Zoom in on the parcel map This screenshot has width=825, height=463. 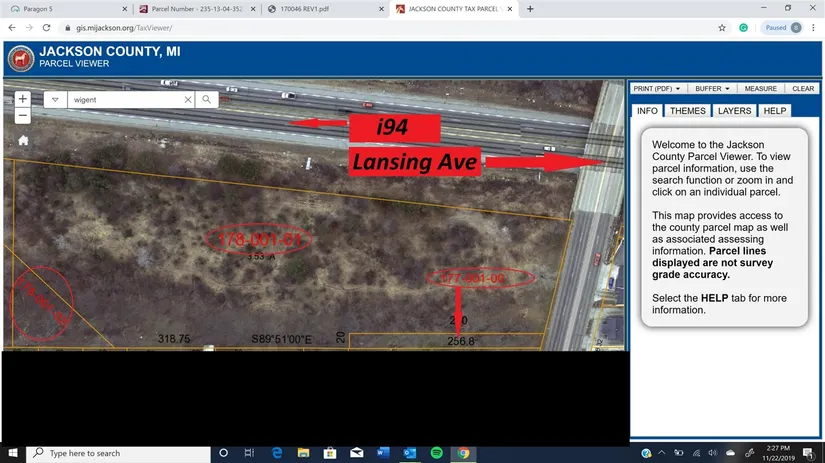coord(23,99)
